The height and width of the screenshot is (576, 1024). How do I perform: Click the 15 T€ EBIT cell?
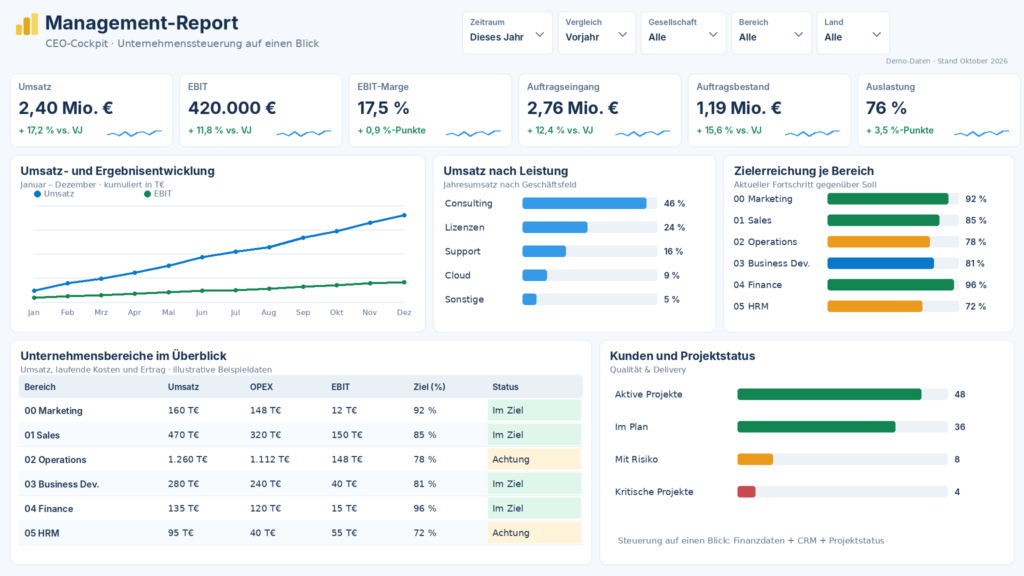(344, 509)
